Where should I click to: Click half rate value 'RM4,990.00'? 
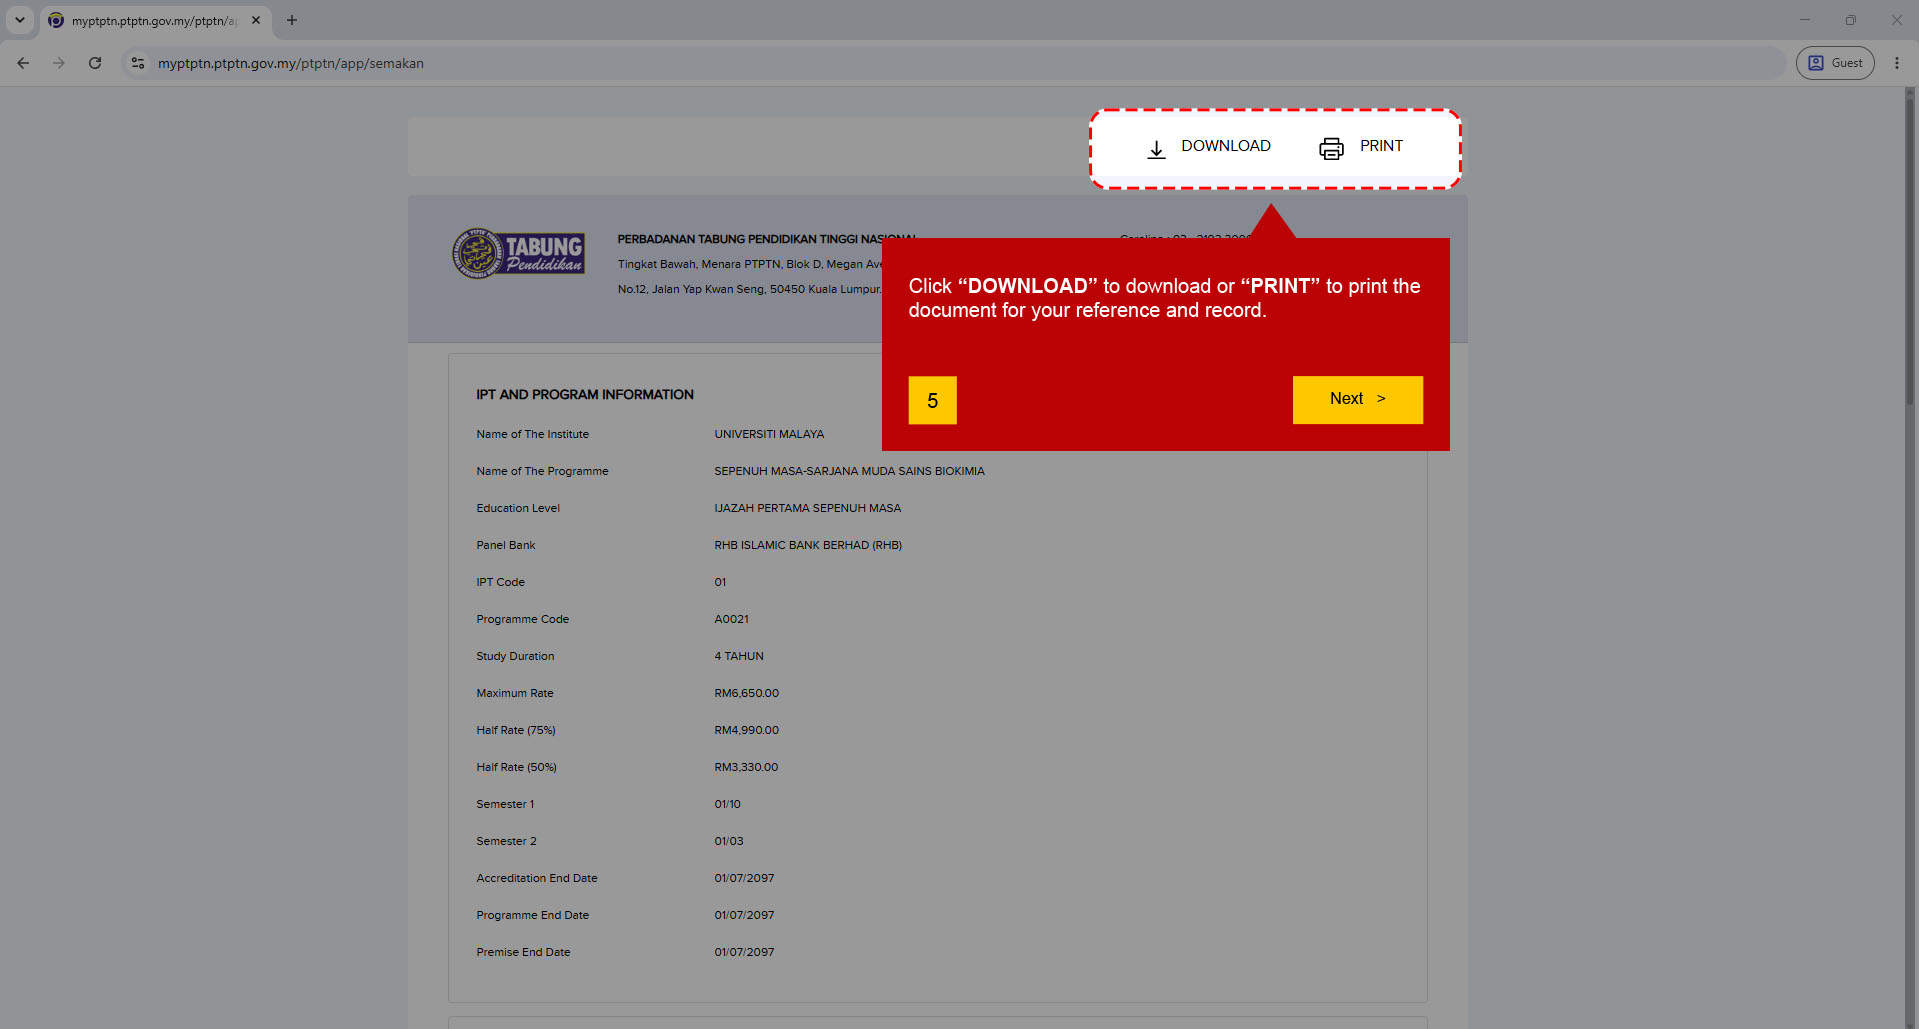click(x=746, y=730)
